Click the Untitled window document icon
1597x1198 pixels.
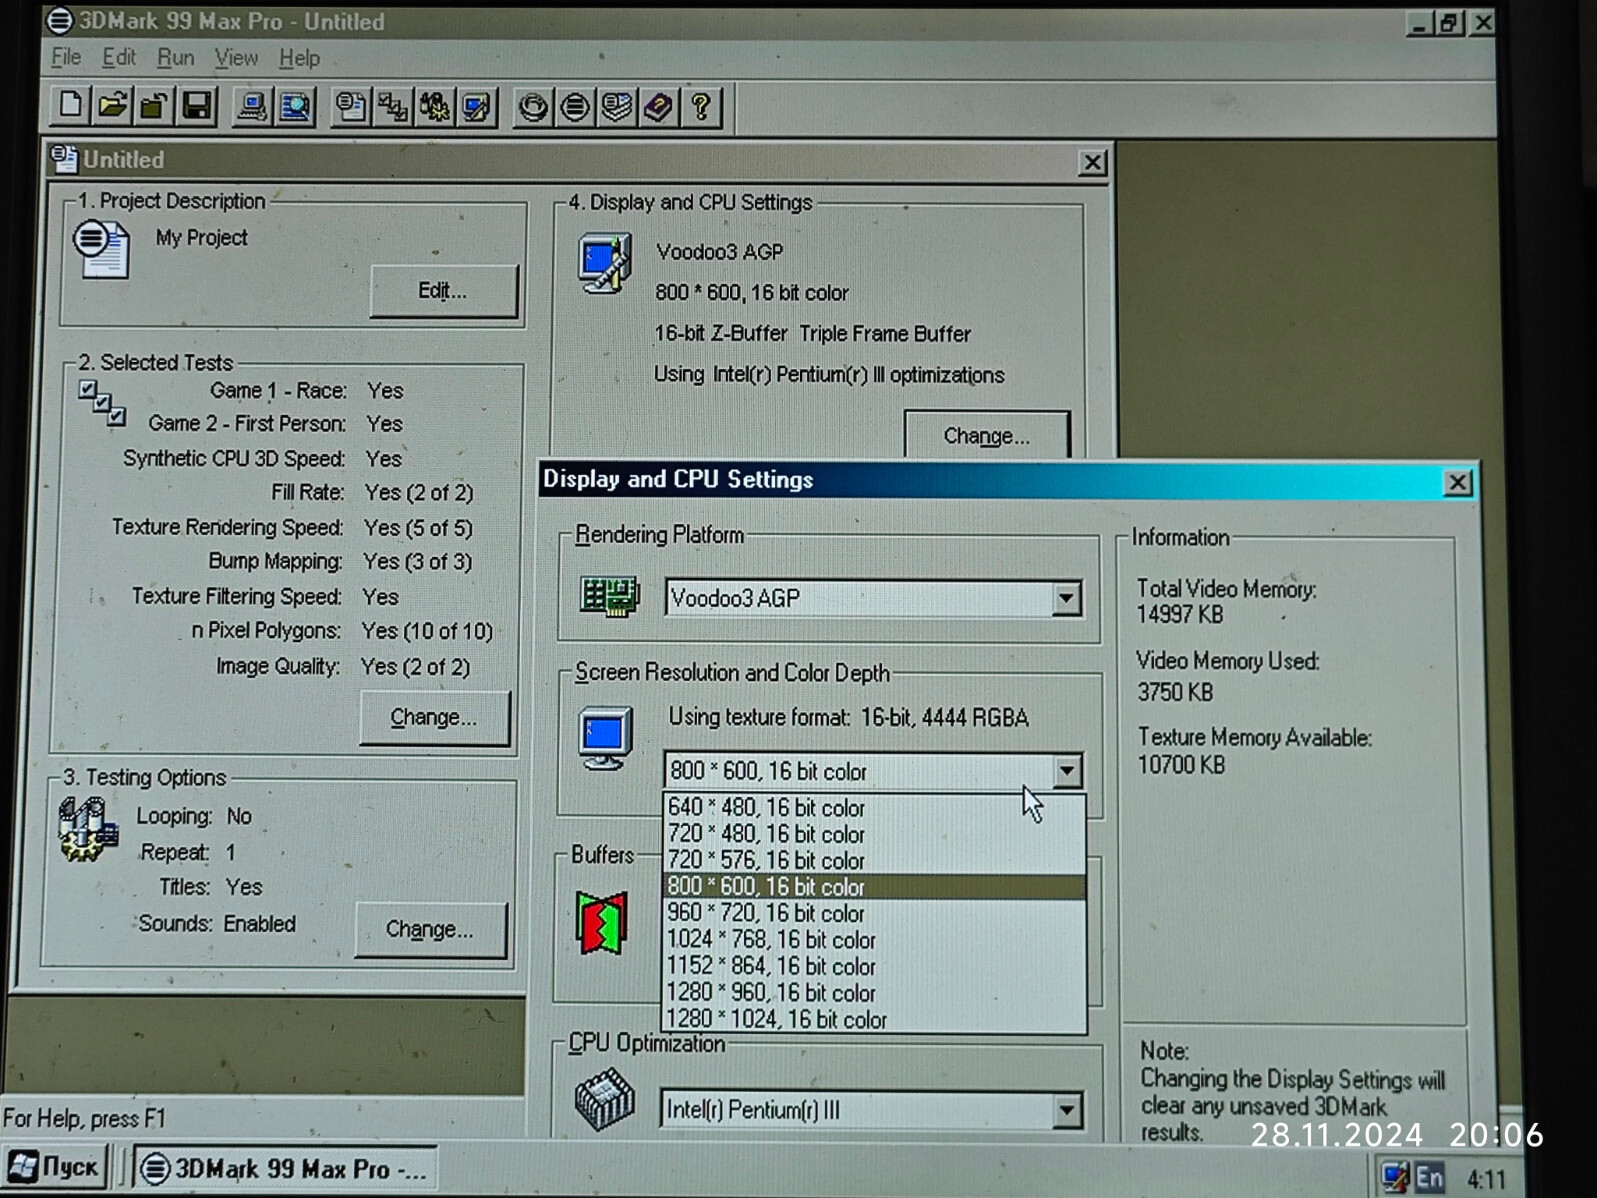[x=64, y=158]
